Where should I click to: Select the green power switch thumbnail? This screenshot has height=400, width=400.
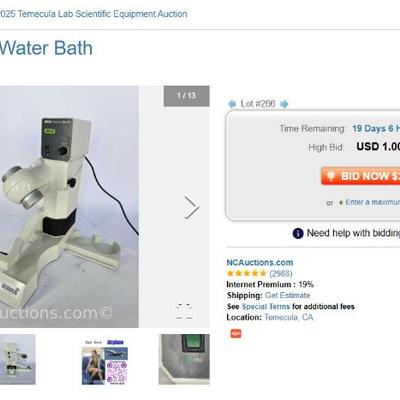coord(184,359)
